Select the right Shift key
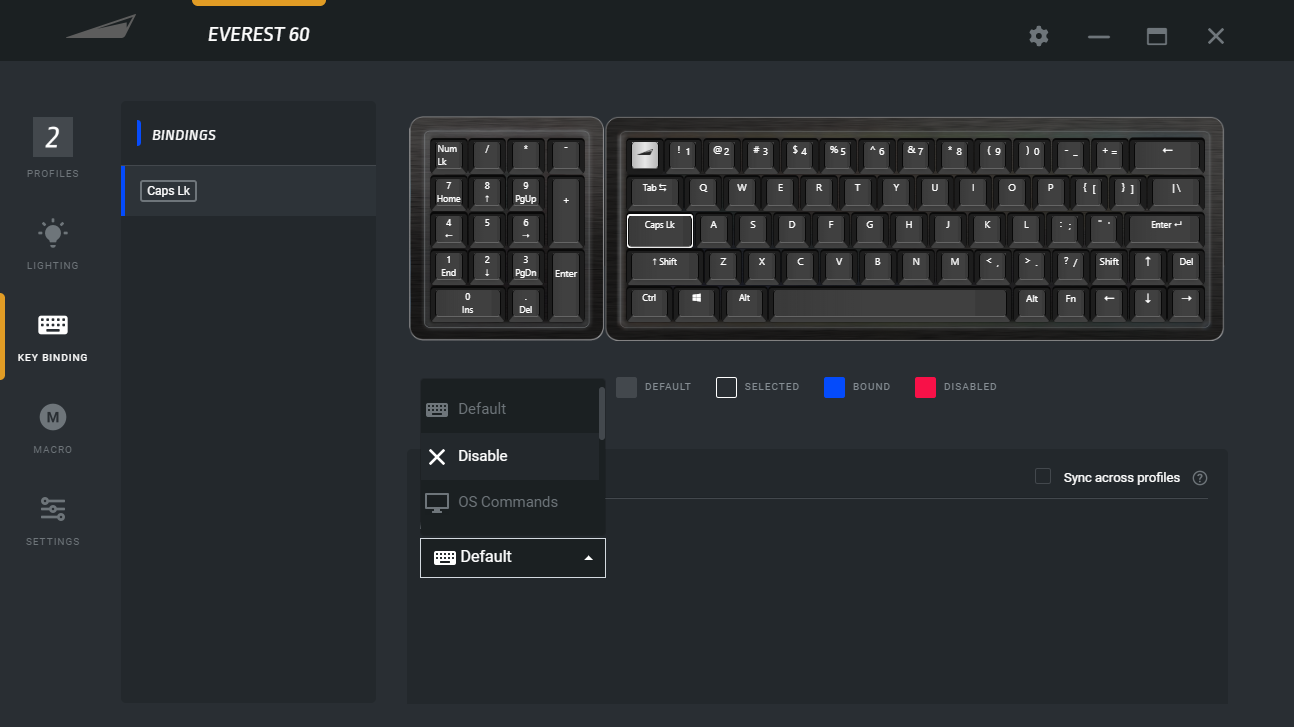This screenshot has width=1294, height=727. pos(1109,265)
